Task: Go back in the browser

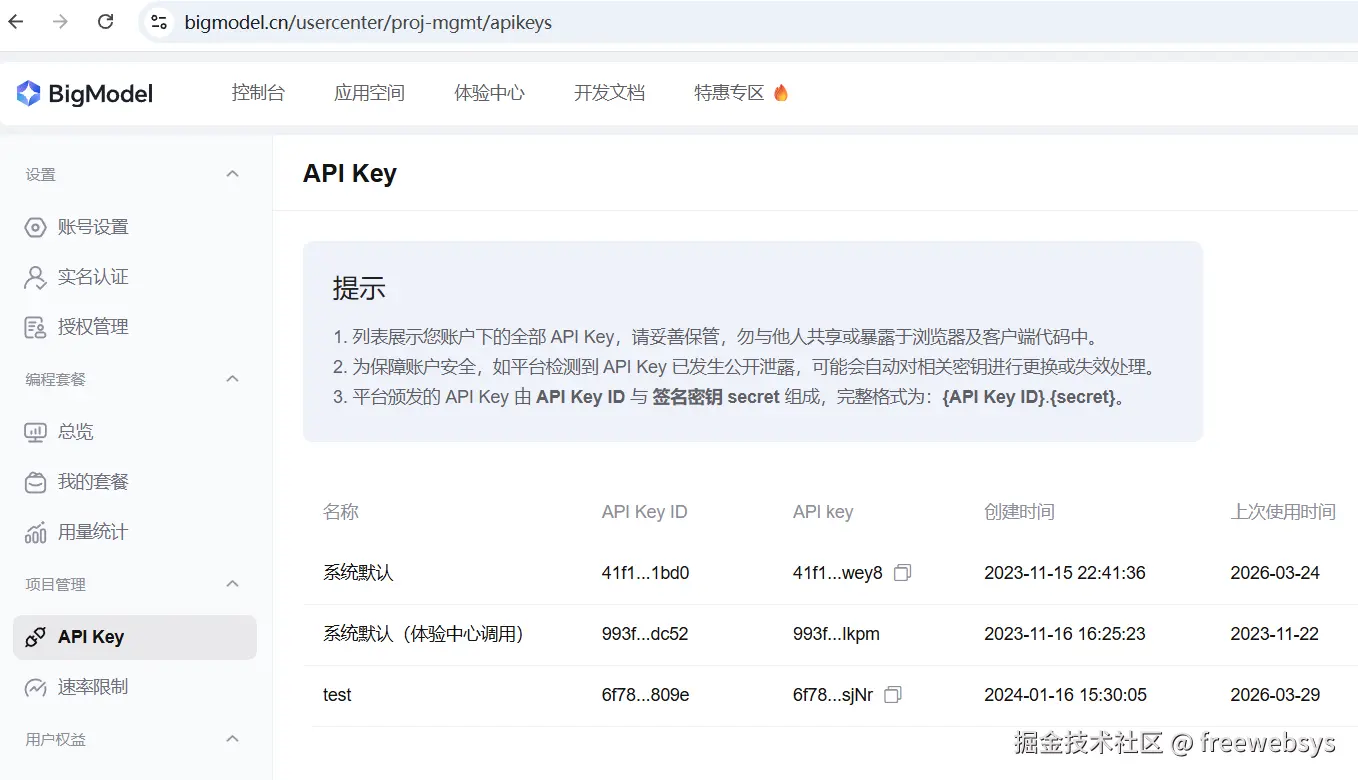Action: click(16, 22)
